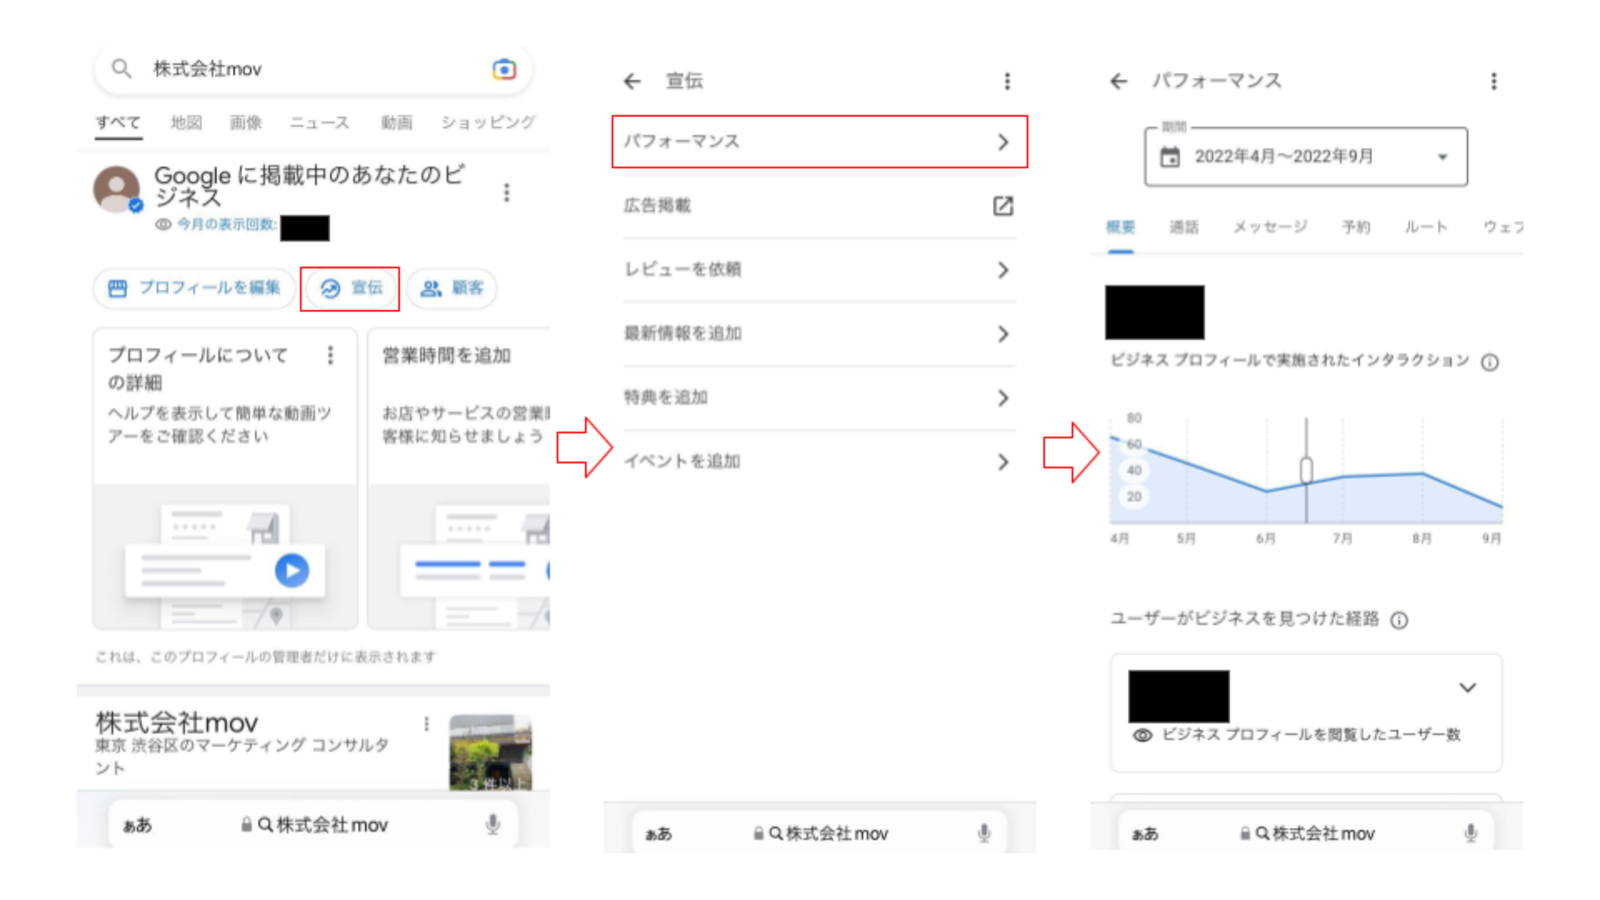The height and width of the screenshot is (900, 1600).
Task: Expand the profile viewers card chevron
Action: click(1467, 688)
